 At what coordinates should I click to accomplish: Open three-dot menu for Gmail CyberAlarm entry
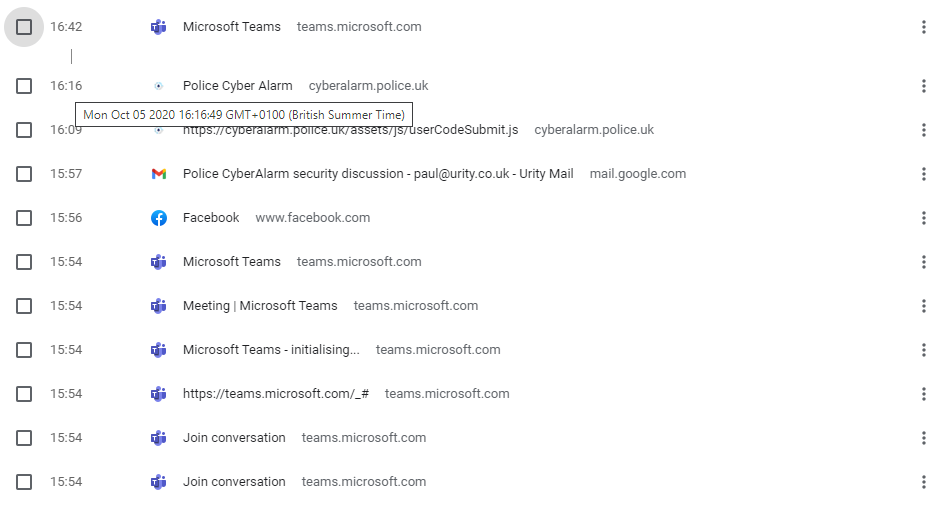(x=924, y=174)
